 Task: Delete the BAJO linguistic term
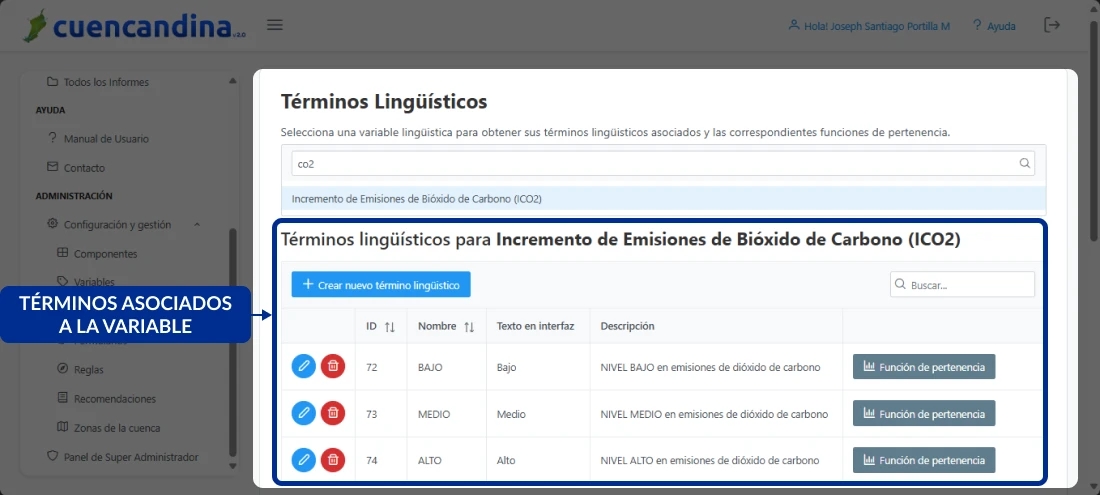(x=333, y=366)
